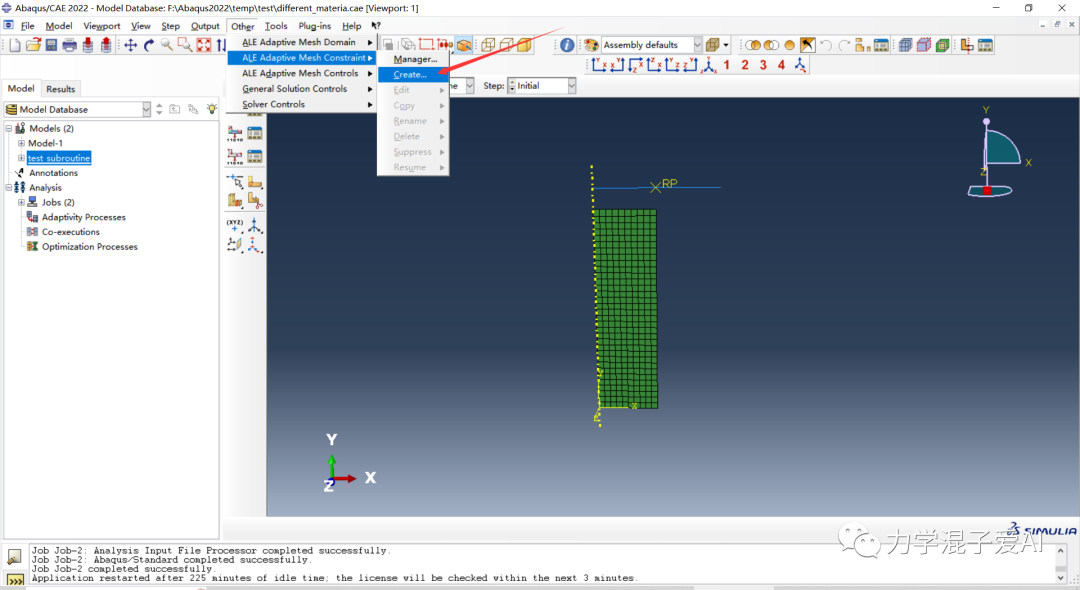The image size is (1080, 590).
Task: Enable wireframe render style
Action: pyautogui.click(x=488, y=45)
